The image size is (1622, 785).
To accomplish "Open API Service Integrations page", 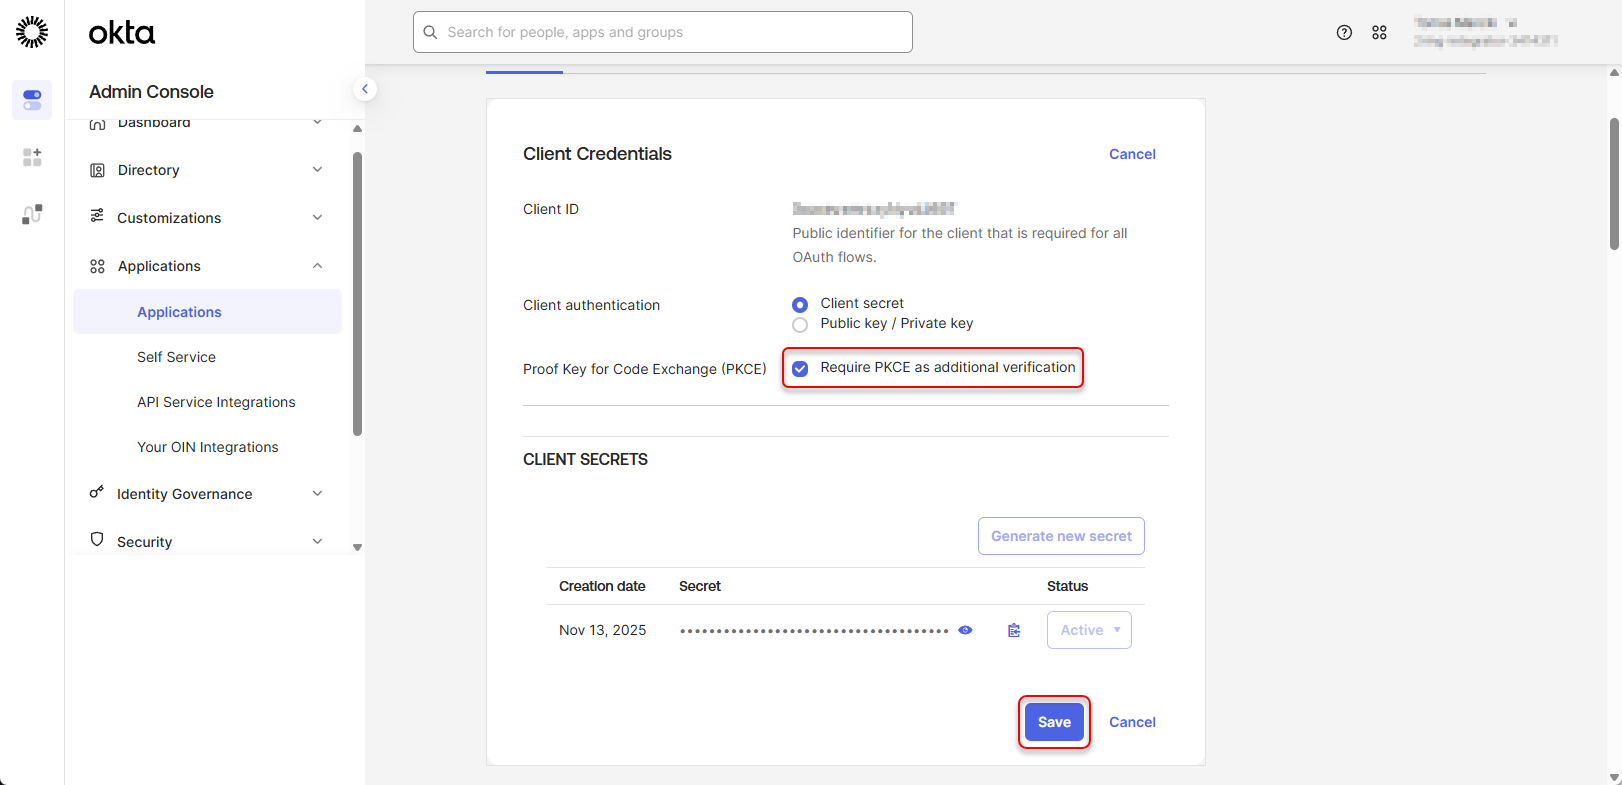I will click(216, 402).
